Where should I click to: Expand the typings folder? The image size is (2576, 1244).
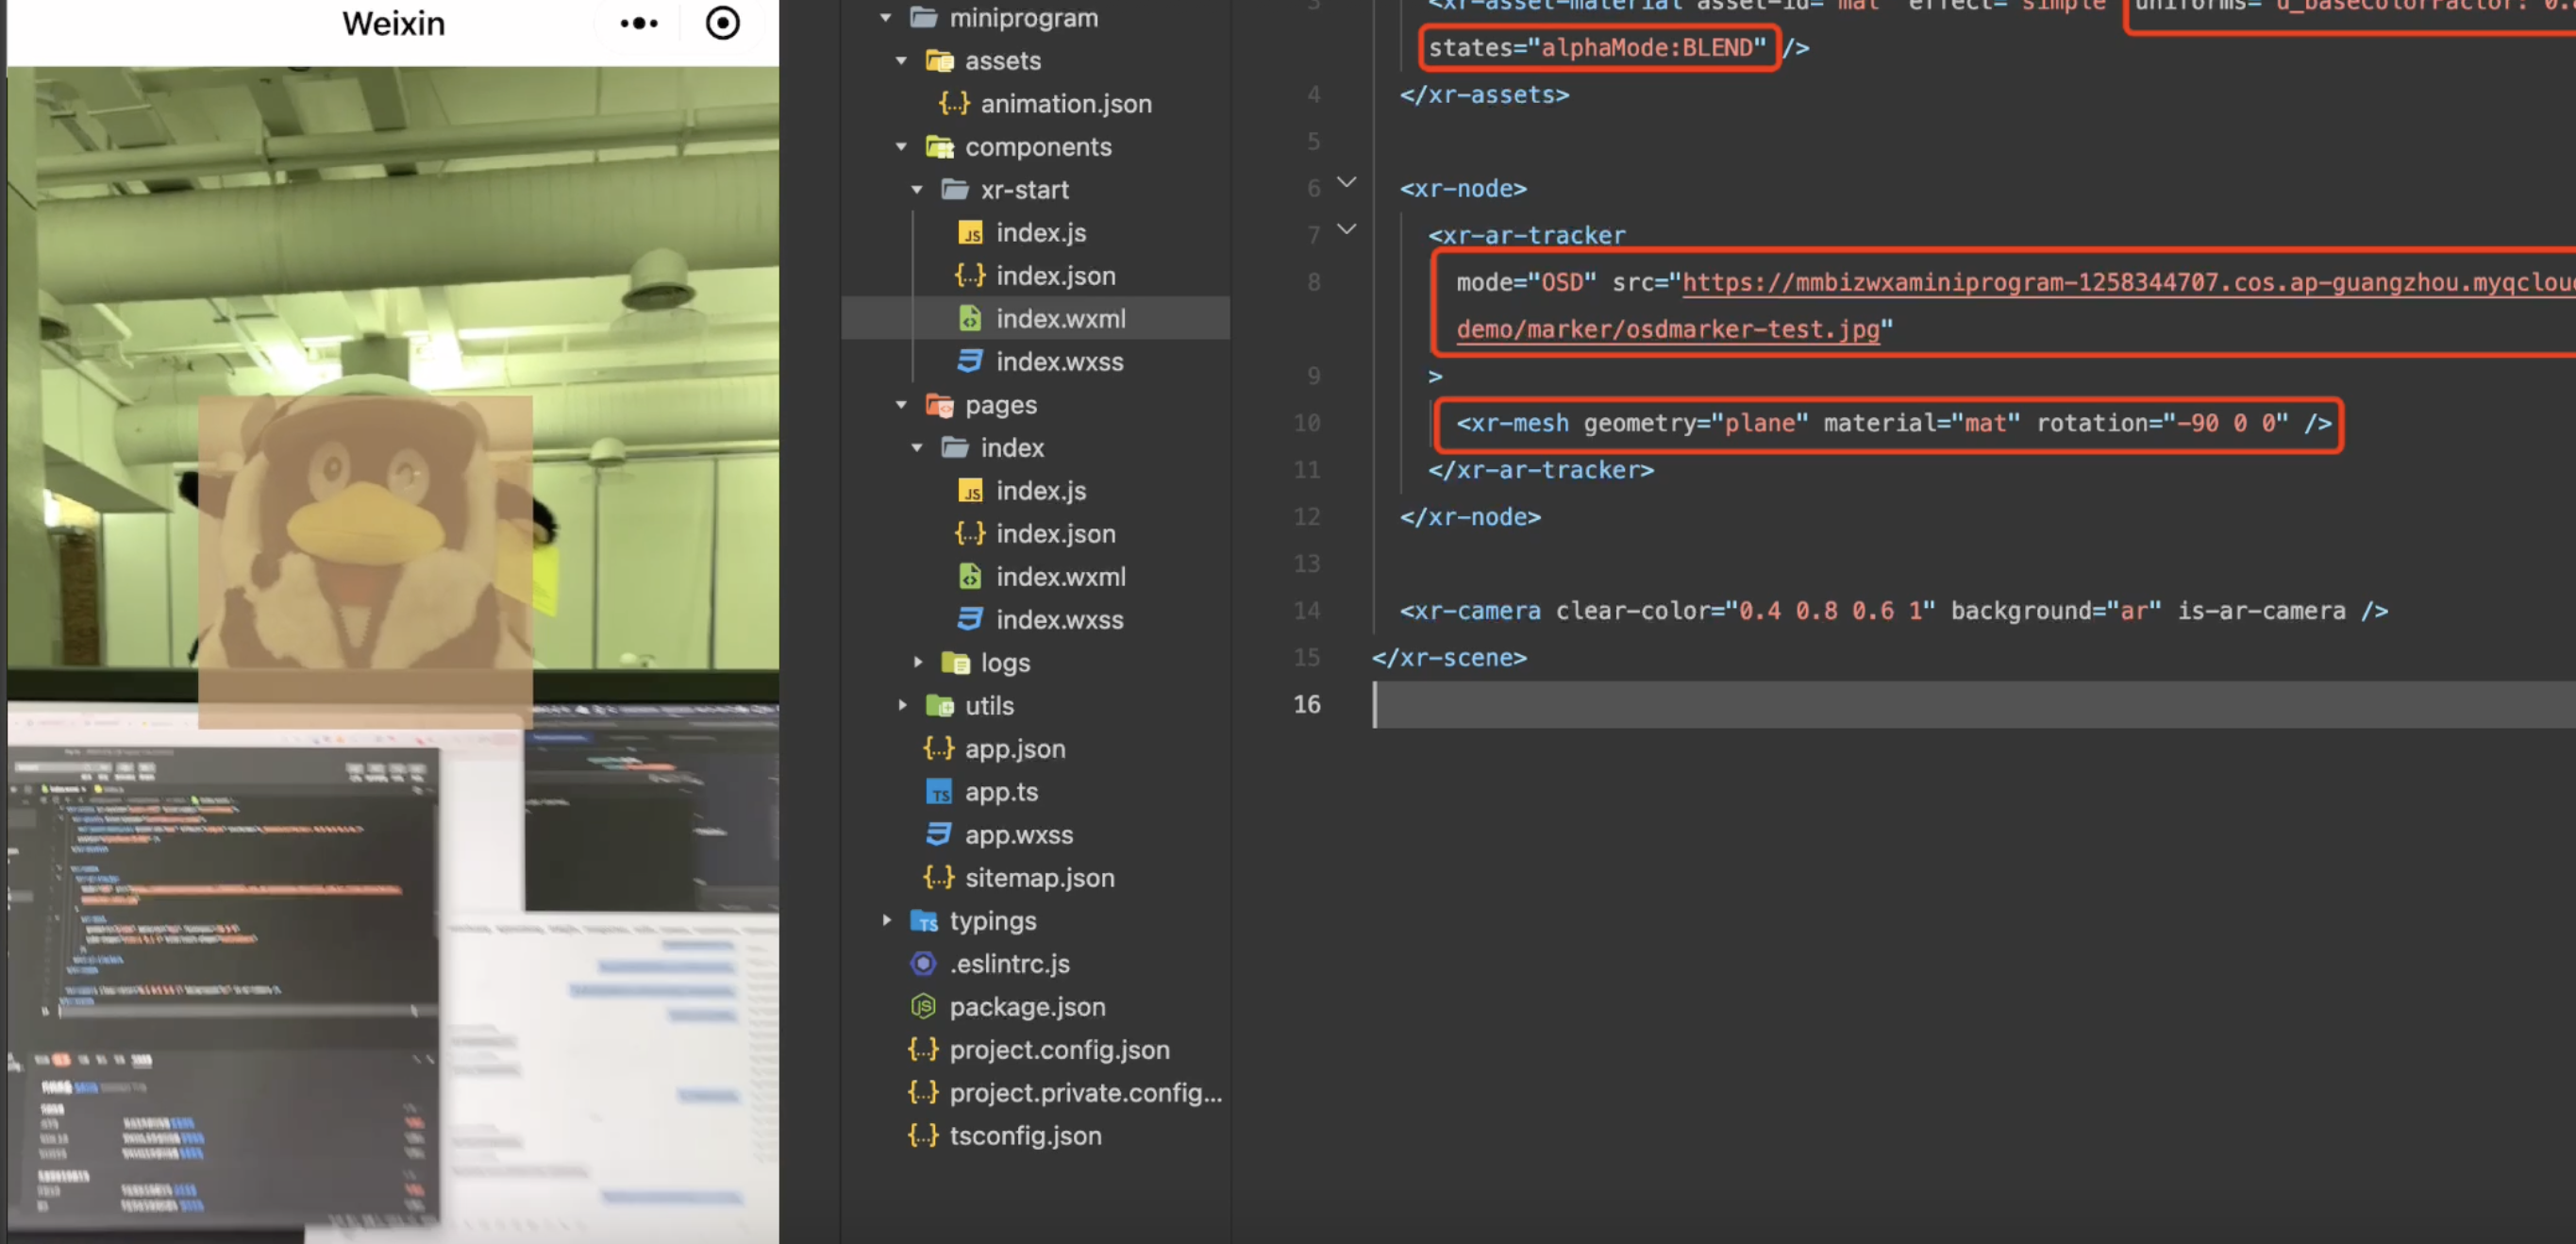coord(886,921)
